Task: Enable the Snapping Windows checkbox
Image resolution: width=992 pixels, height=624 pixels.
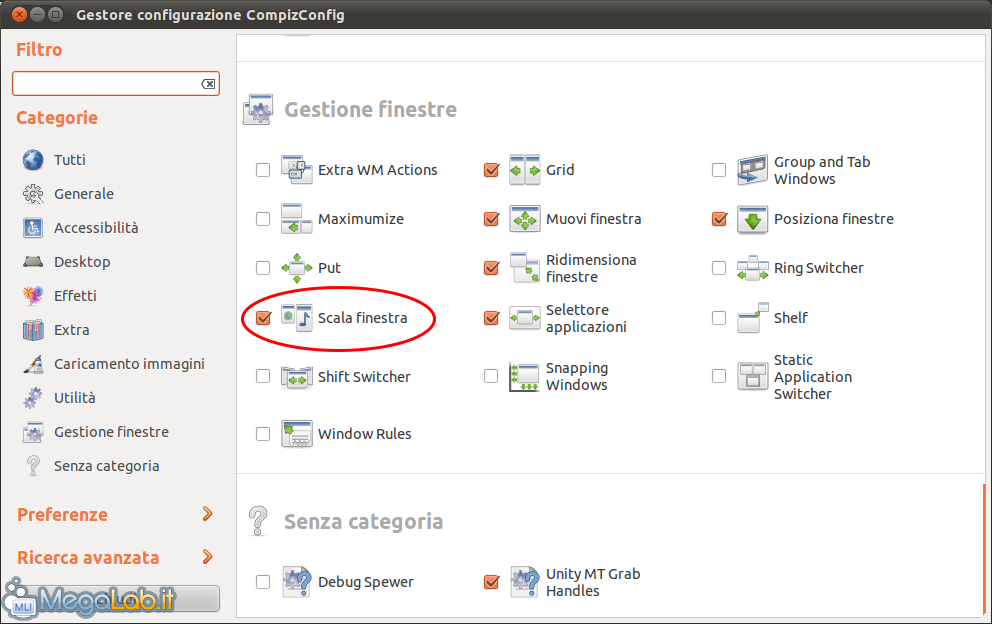Action: click(491, 376)
